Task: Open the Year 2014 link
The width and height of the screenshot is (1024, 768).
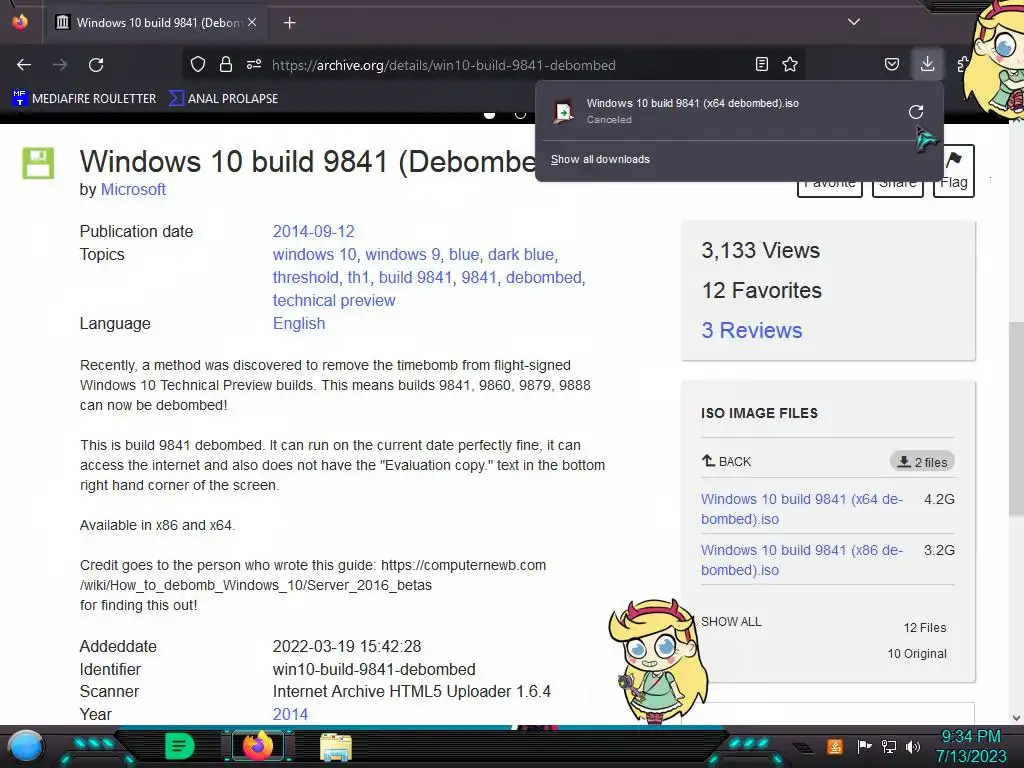Action: (x=290, y=714)
